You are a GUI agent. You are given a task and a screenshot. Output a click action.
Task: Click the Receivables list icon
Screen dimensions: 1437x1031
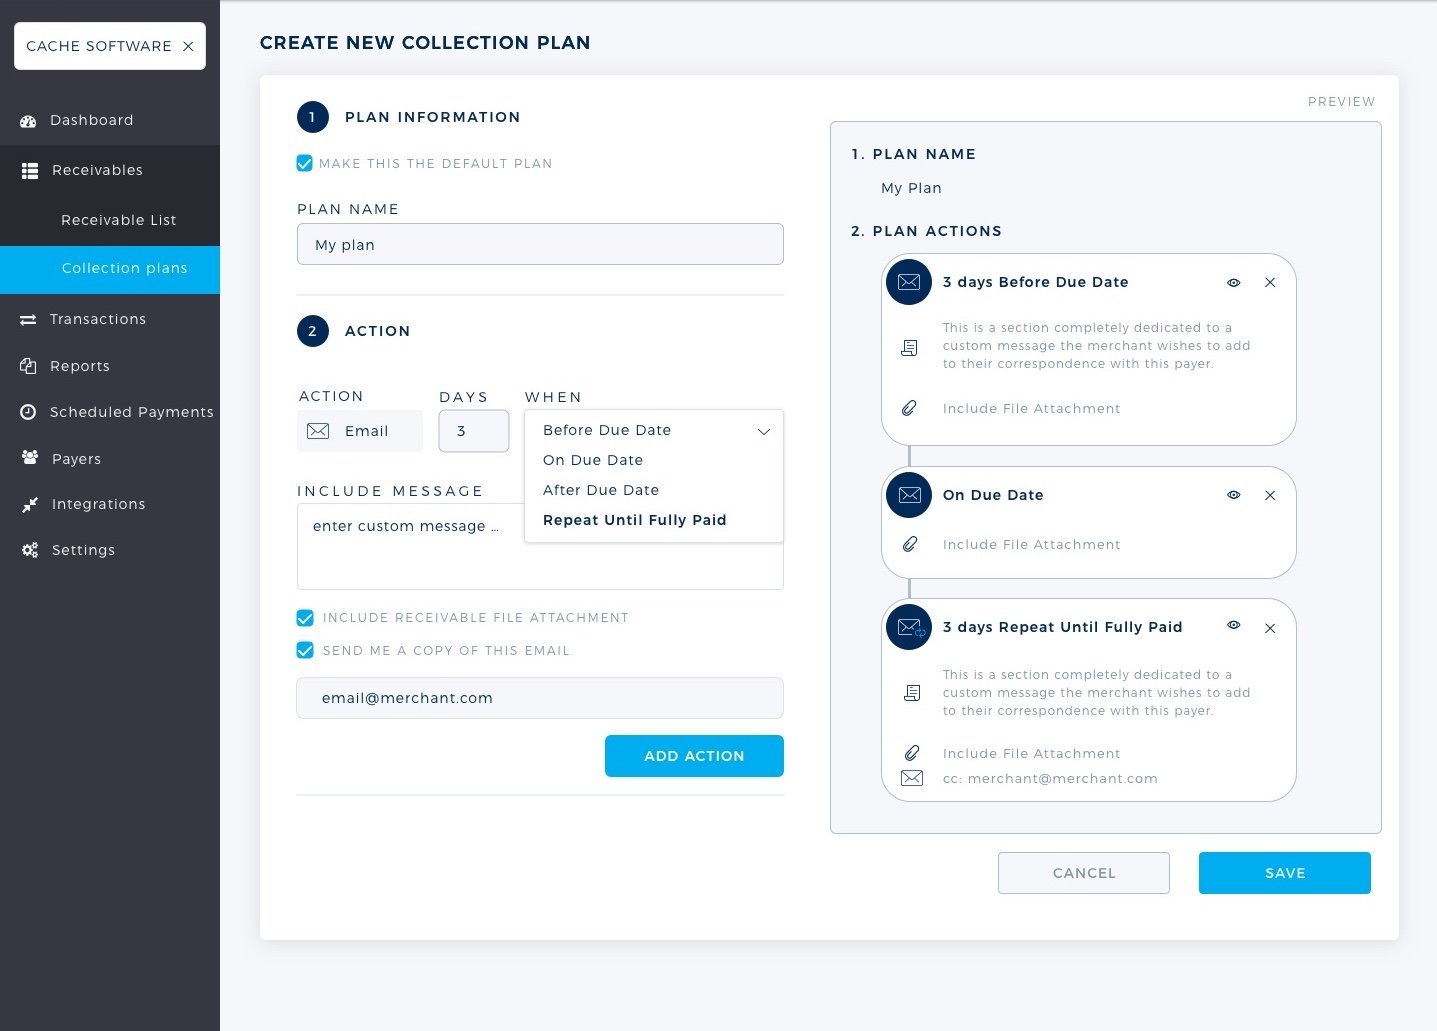30,171
